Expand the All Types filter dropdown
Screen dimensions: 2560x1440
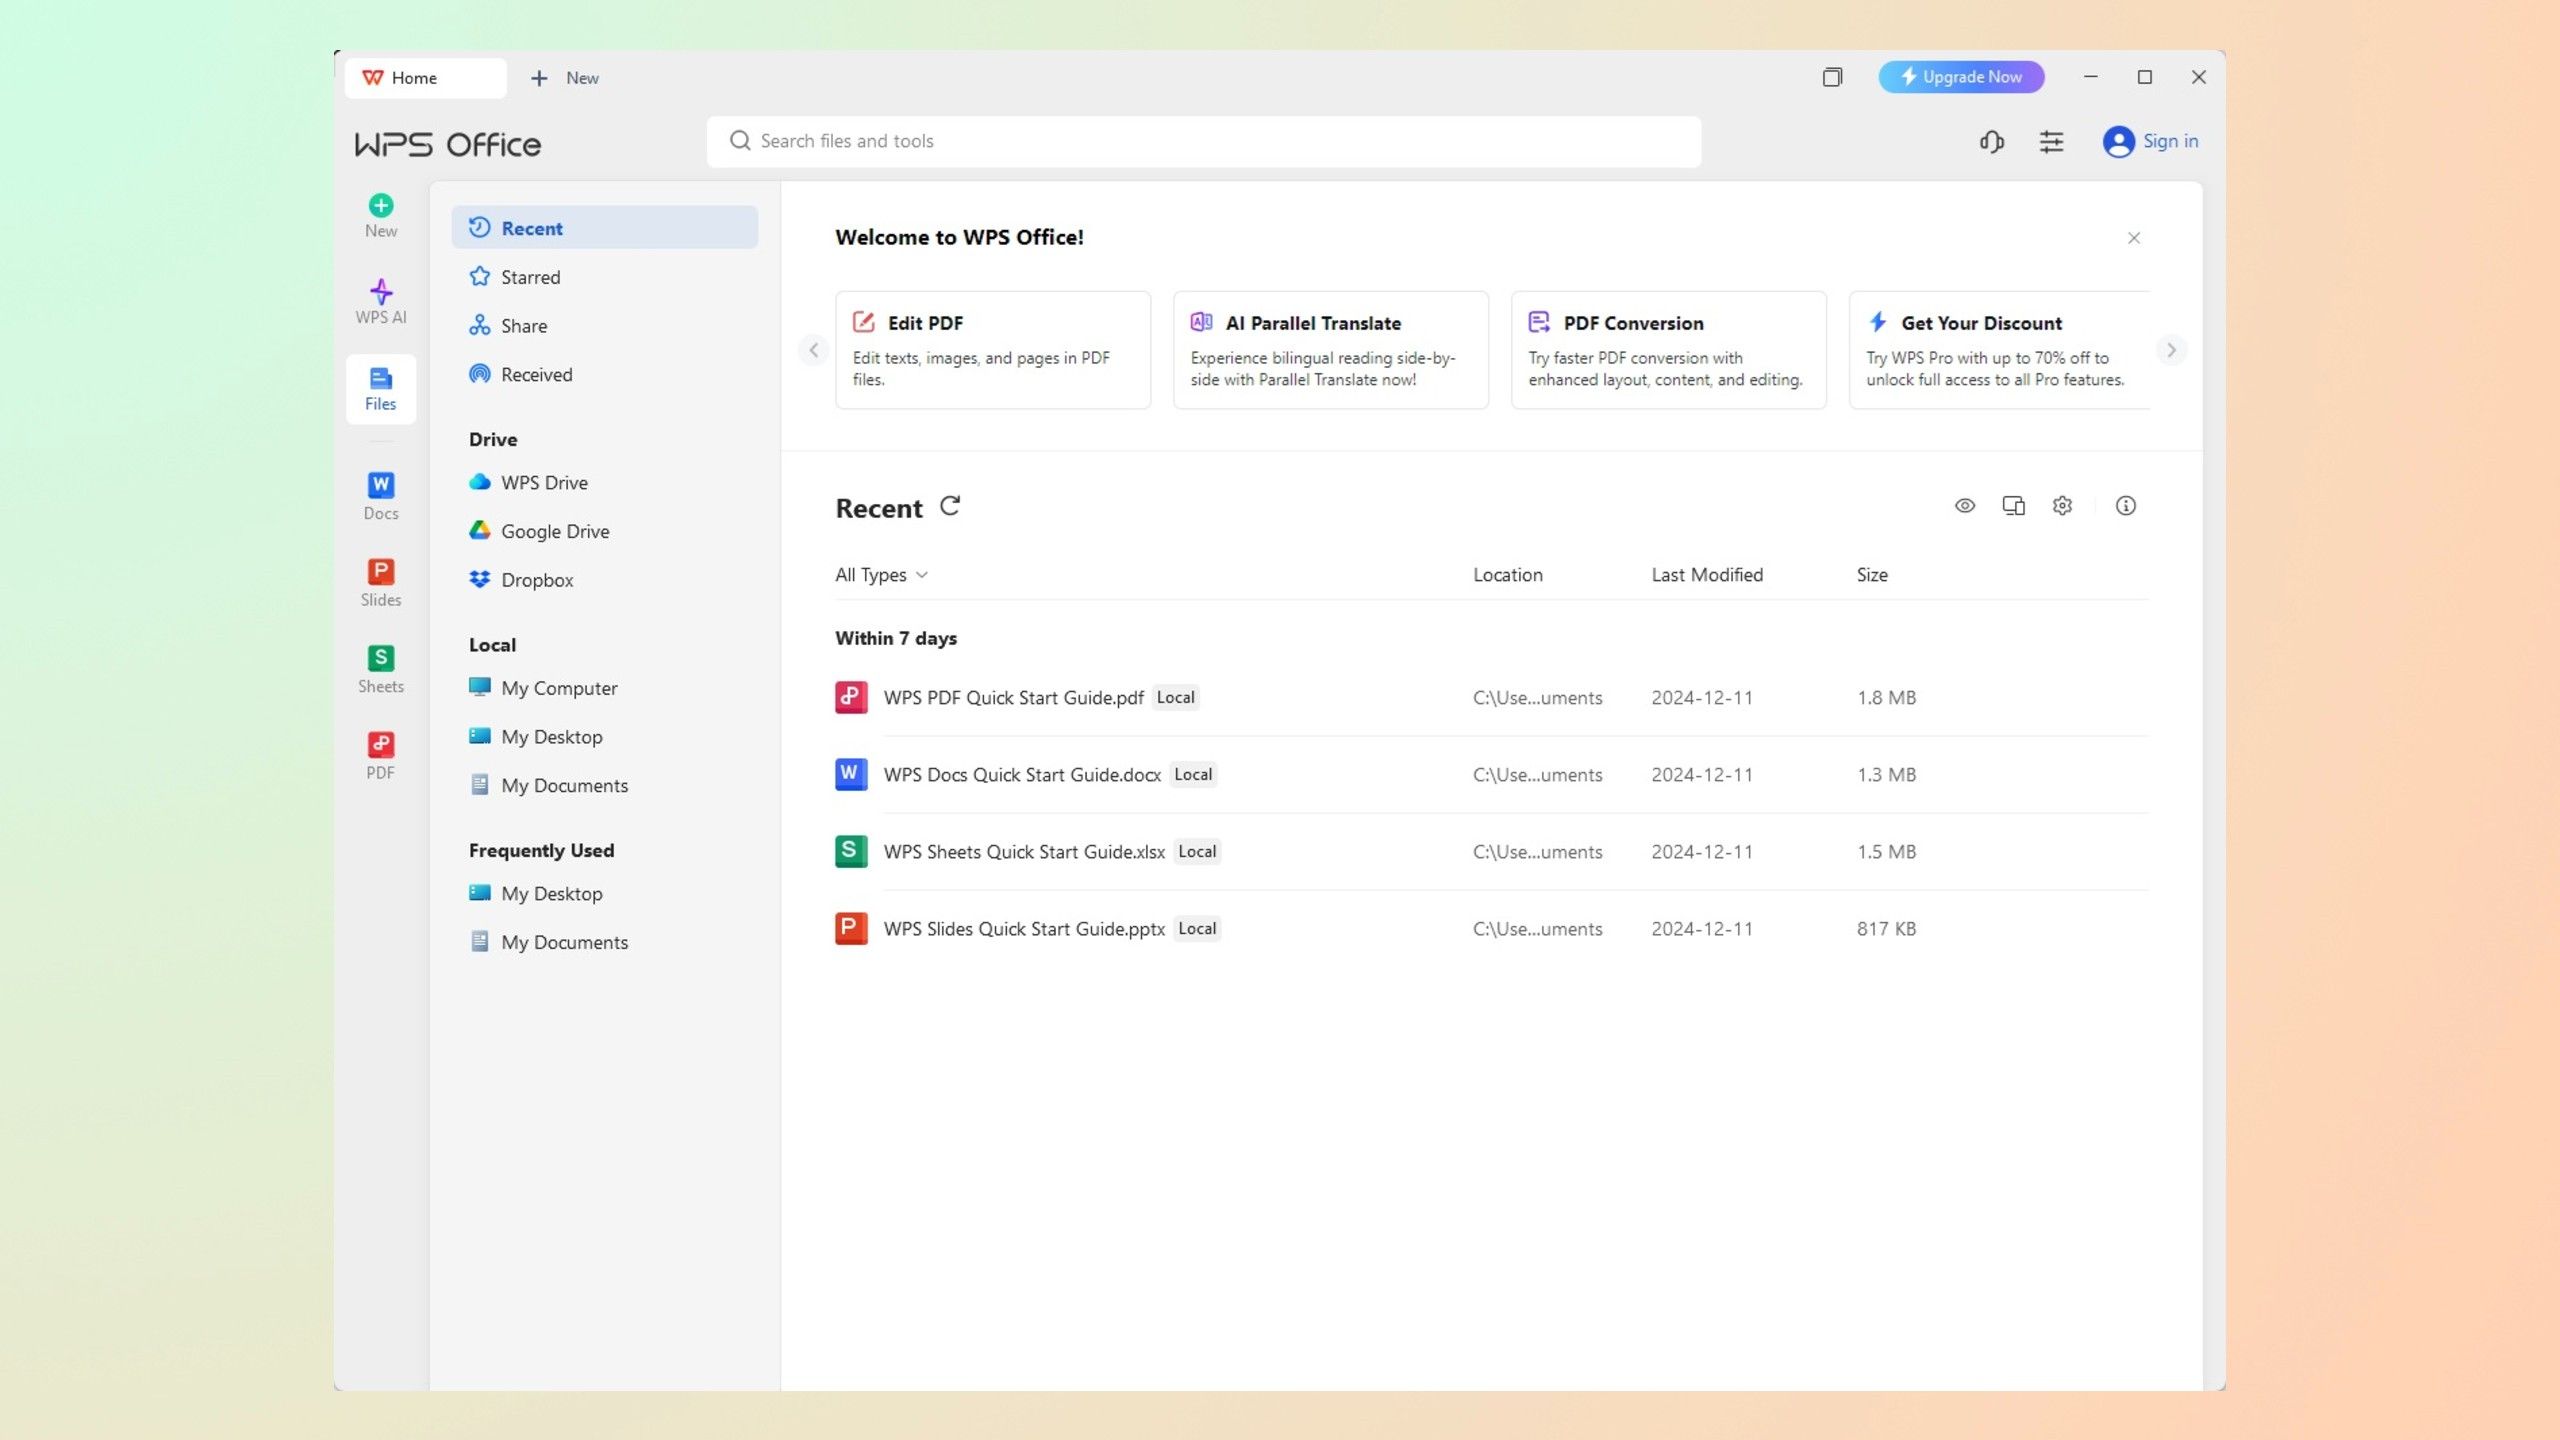882,575
